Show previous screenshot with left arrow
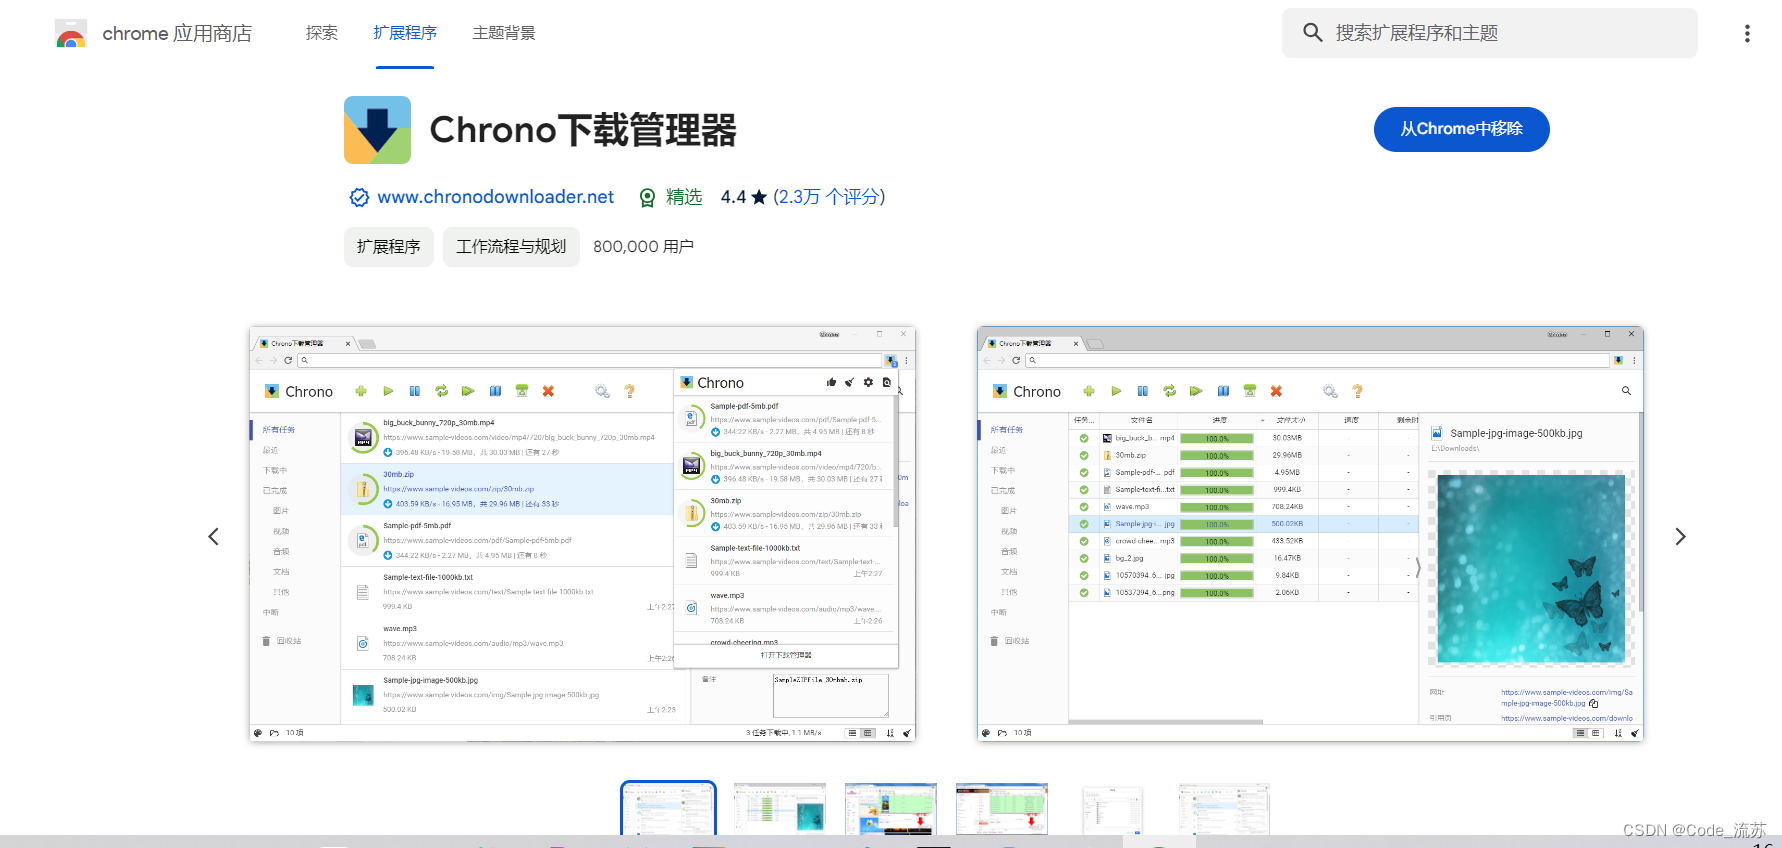The width and height of the screenshot is (1782, 848). coord(213,537)
